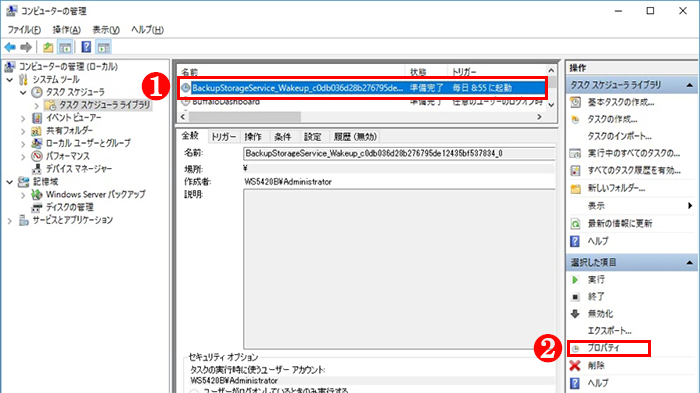Select the 全般 tab
The image size is (700, 393).
(x=190, y=136)
